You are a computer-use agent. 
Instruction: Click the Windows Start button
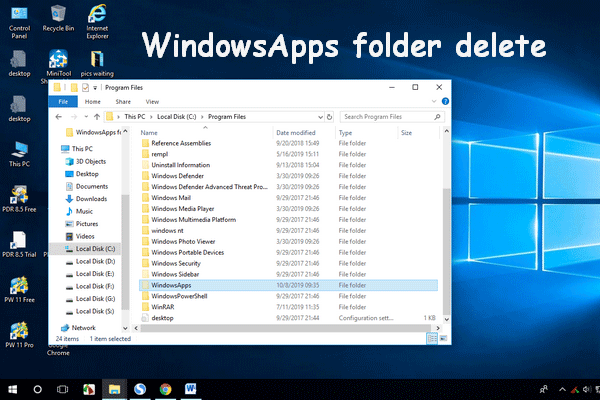[x=11, y=388]
